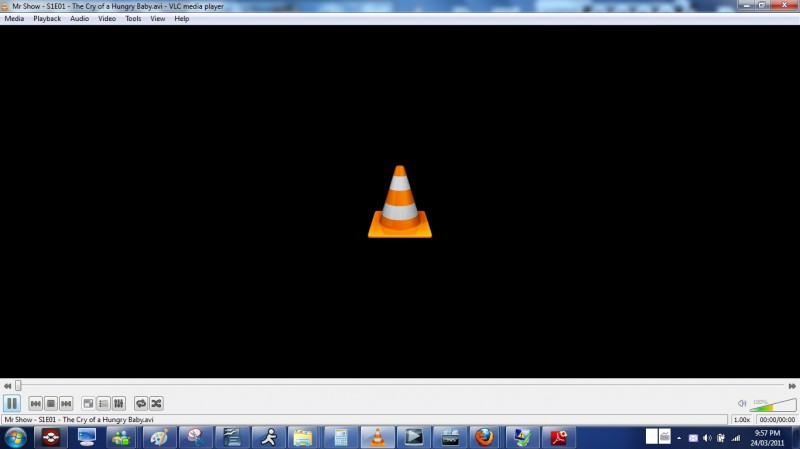Image resolution: width=800 pixels, height=449 pixels.
Task: Open extended settings equalizer icon
Action: coord(119,404)
